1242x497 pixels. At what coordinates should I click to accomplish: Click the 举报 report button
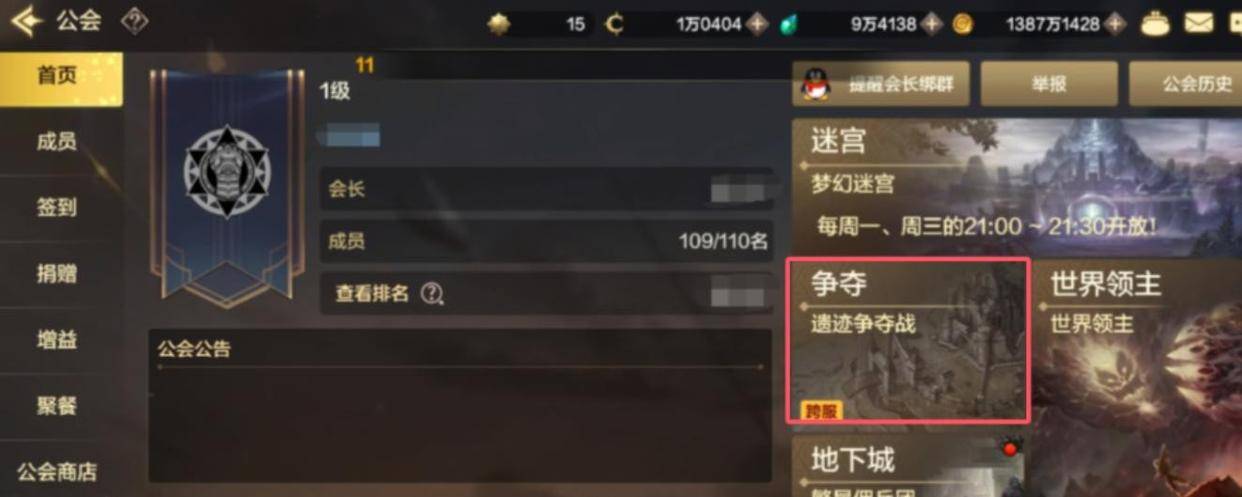[x=1048, y=84]
